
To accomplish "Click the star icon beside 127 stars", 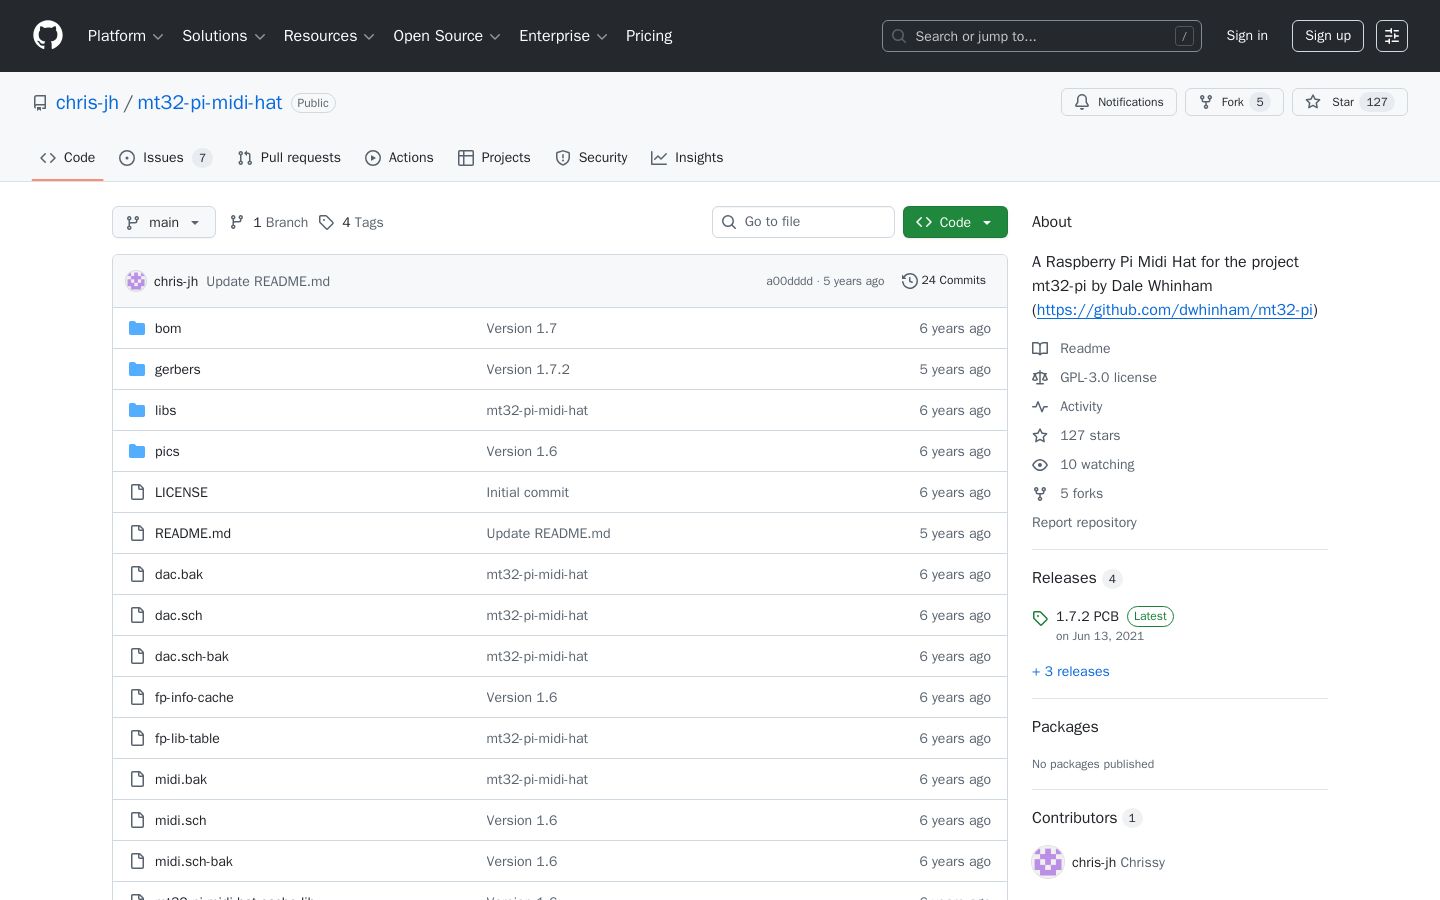I will 1040,435.
